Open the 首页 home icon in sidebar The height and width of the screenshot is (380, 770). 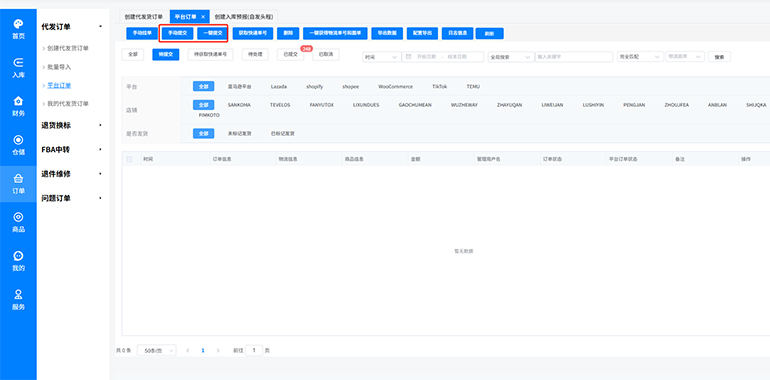click(18, 29)
